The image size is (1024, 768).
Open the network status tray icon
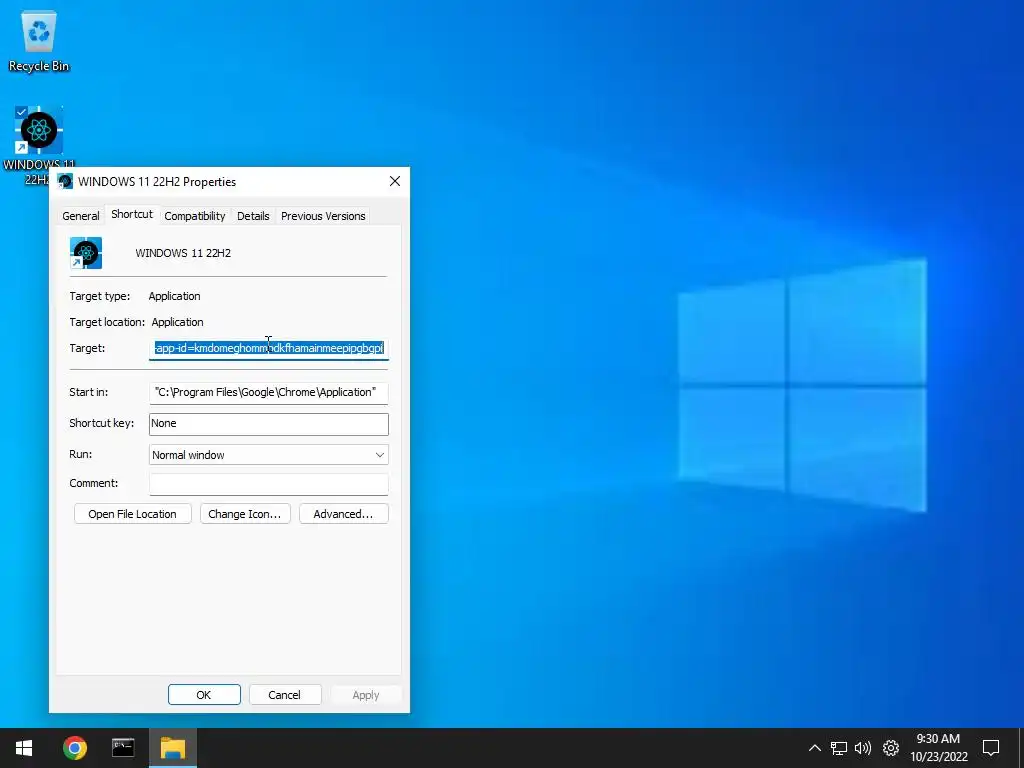pyautogui.click(x=839, y=748)
